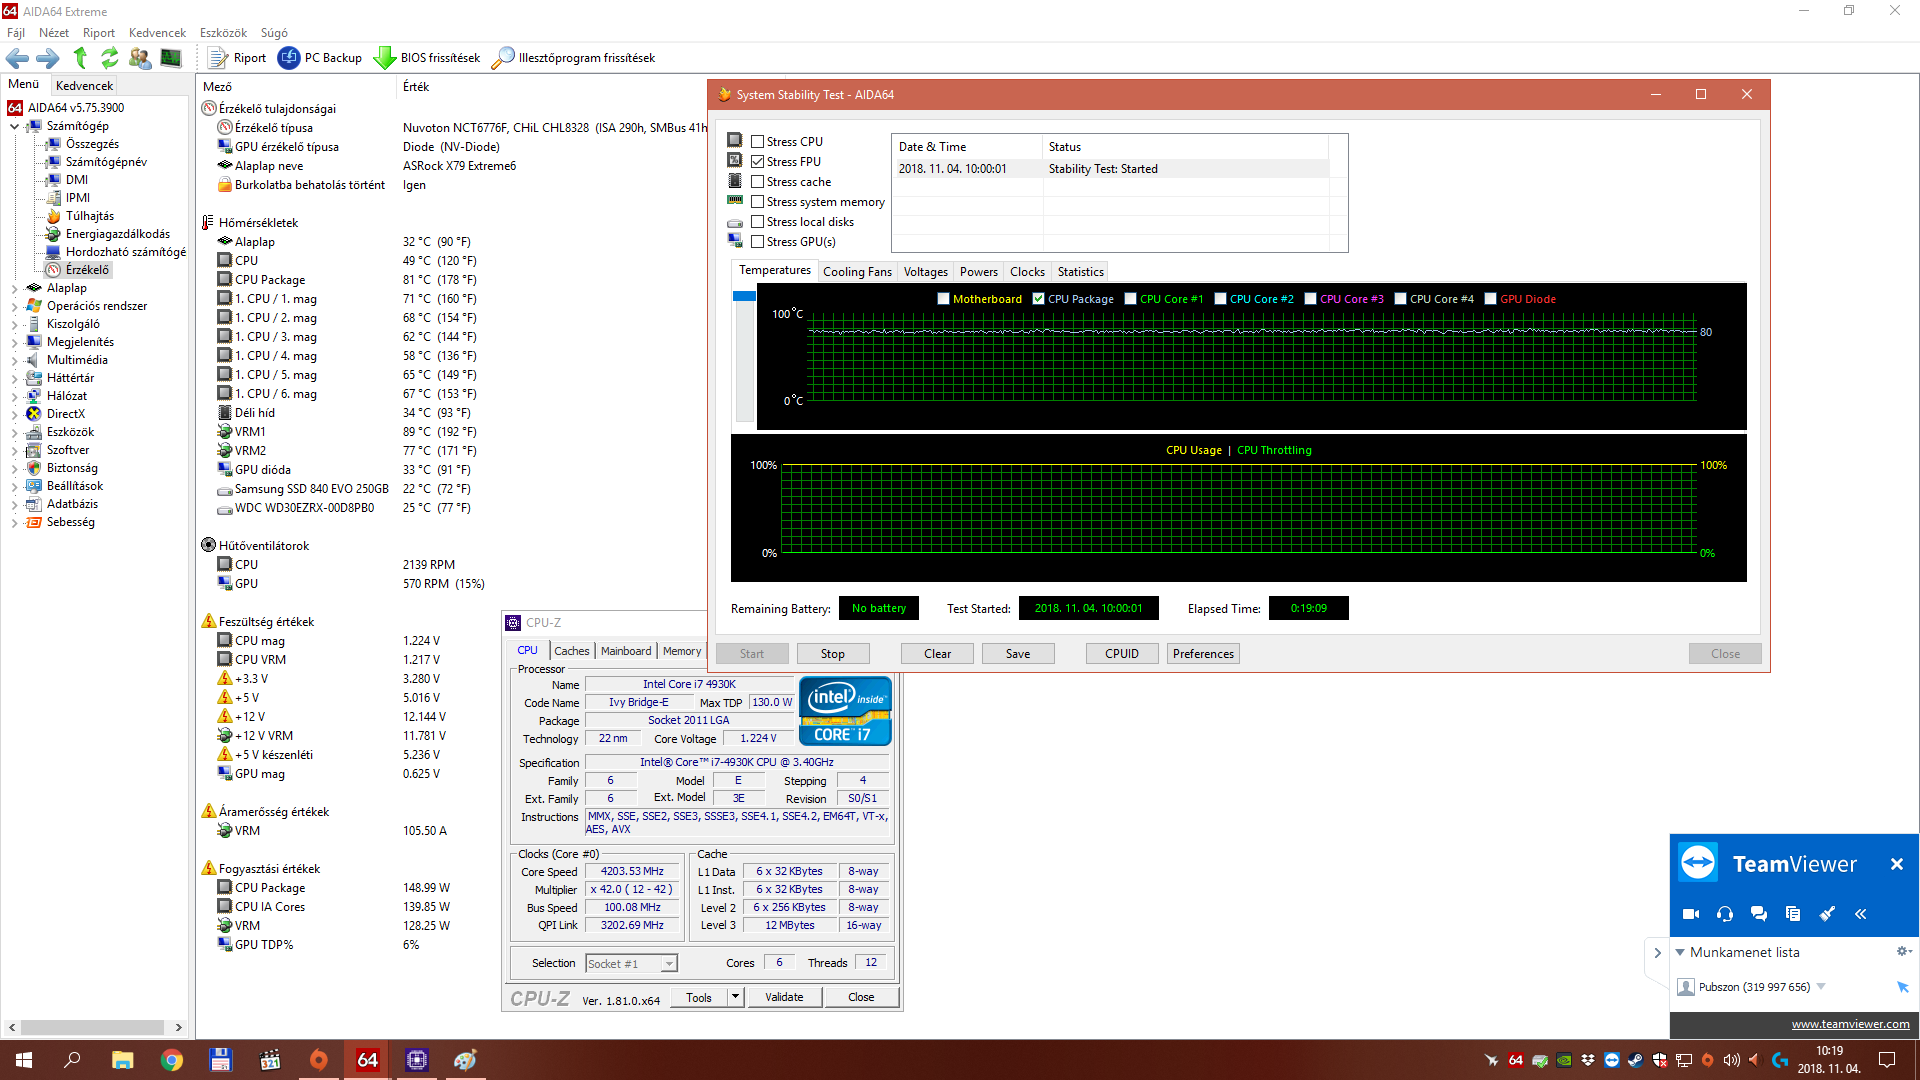Image resolution: width=1920 pixels, height=1080 pixels.
Task: Collapse the Számítógép tree node
Action: (14, 127)
